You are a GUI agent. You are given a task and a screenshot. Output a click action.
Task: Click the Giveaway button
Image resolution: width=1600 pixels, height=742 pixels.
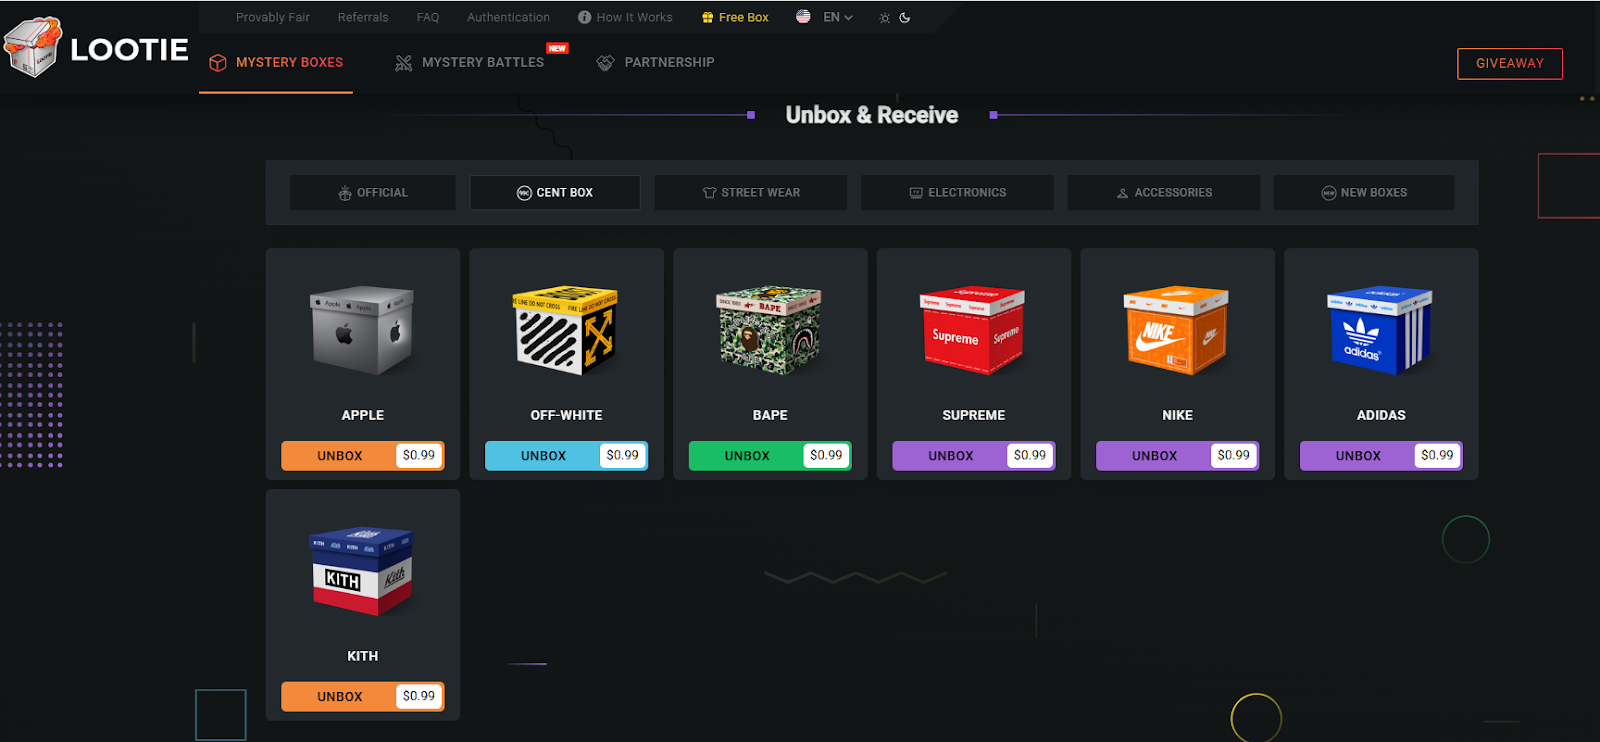click(x=1510, y=63)
